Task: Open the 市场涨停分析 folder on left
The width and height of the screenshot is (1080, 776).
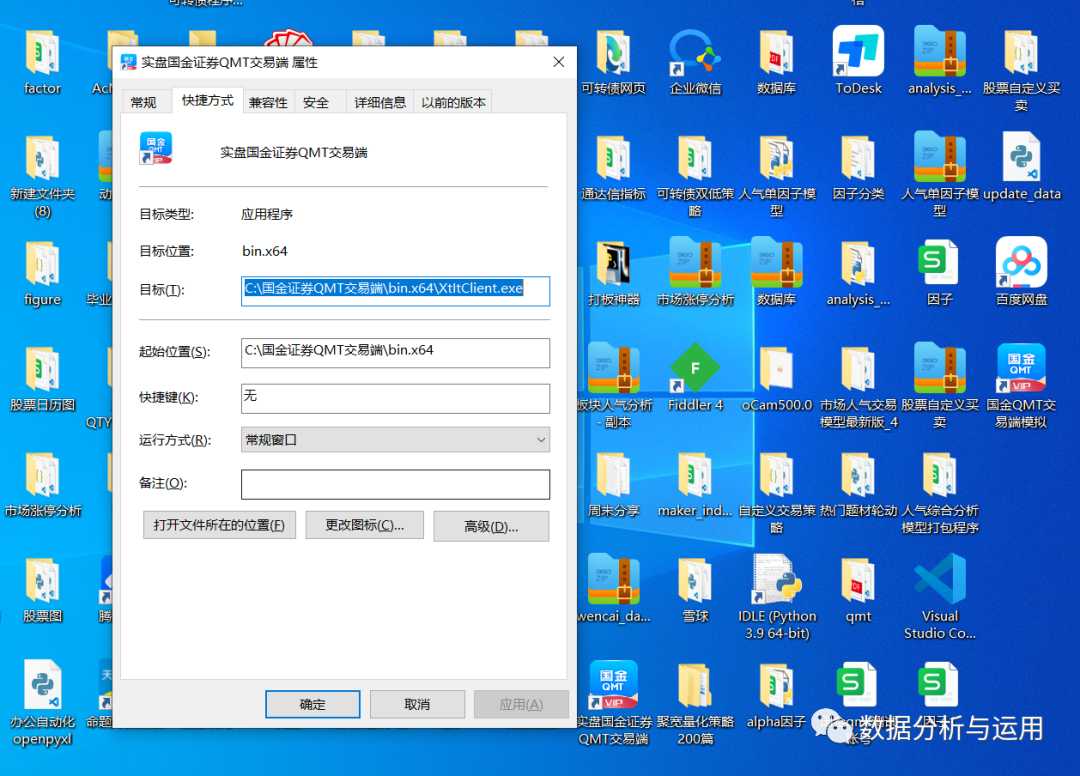Action: (x=42, y=485)
